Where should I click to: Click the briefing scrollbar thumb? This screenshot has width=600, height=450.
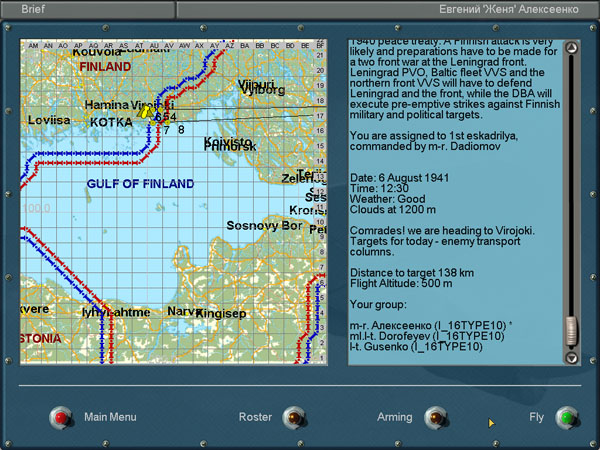[571, 330]
